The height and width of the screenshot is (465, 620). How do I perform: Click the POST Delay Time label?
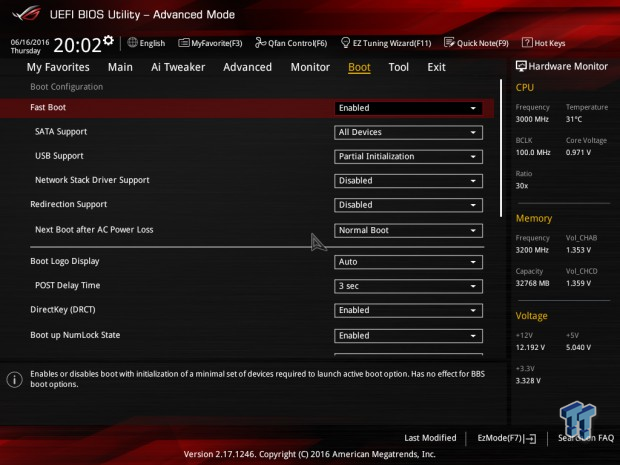click(x=68, y=285)
